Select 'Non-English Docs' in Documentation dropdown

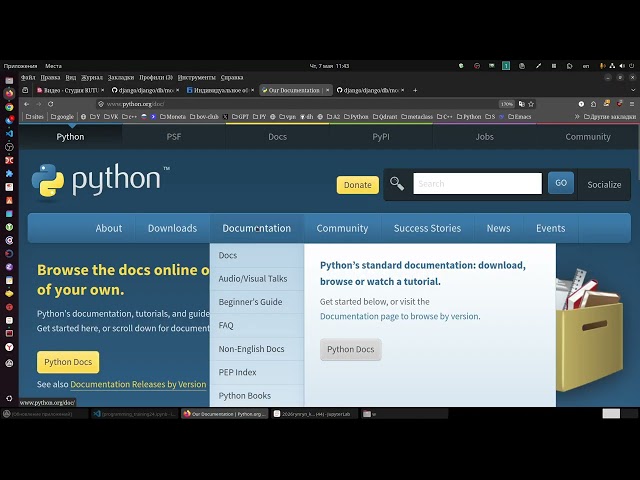point(257,349)
